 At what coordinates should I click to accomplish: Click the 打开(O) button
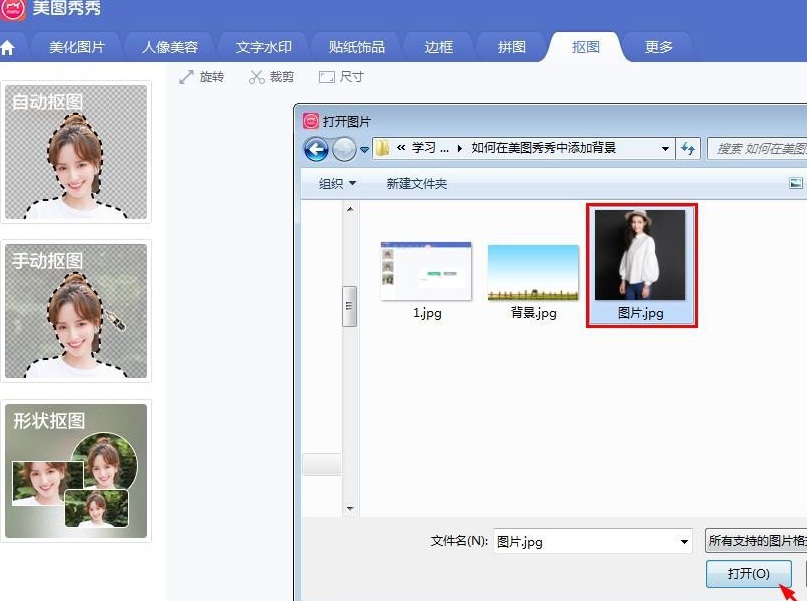[x=748, y=574]
